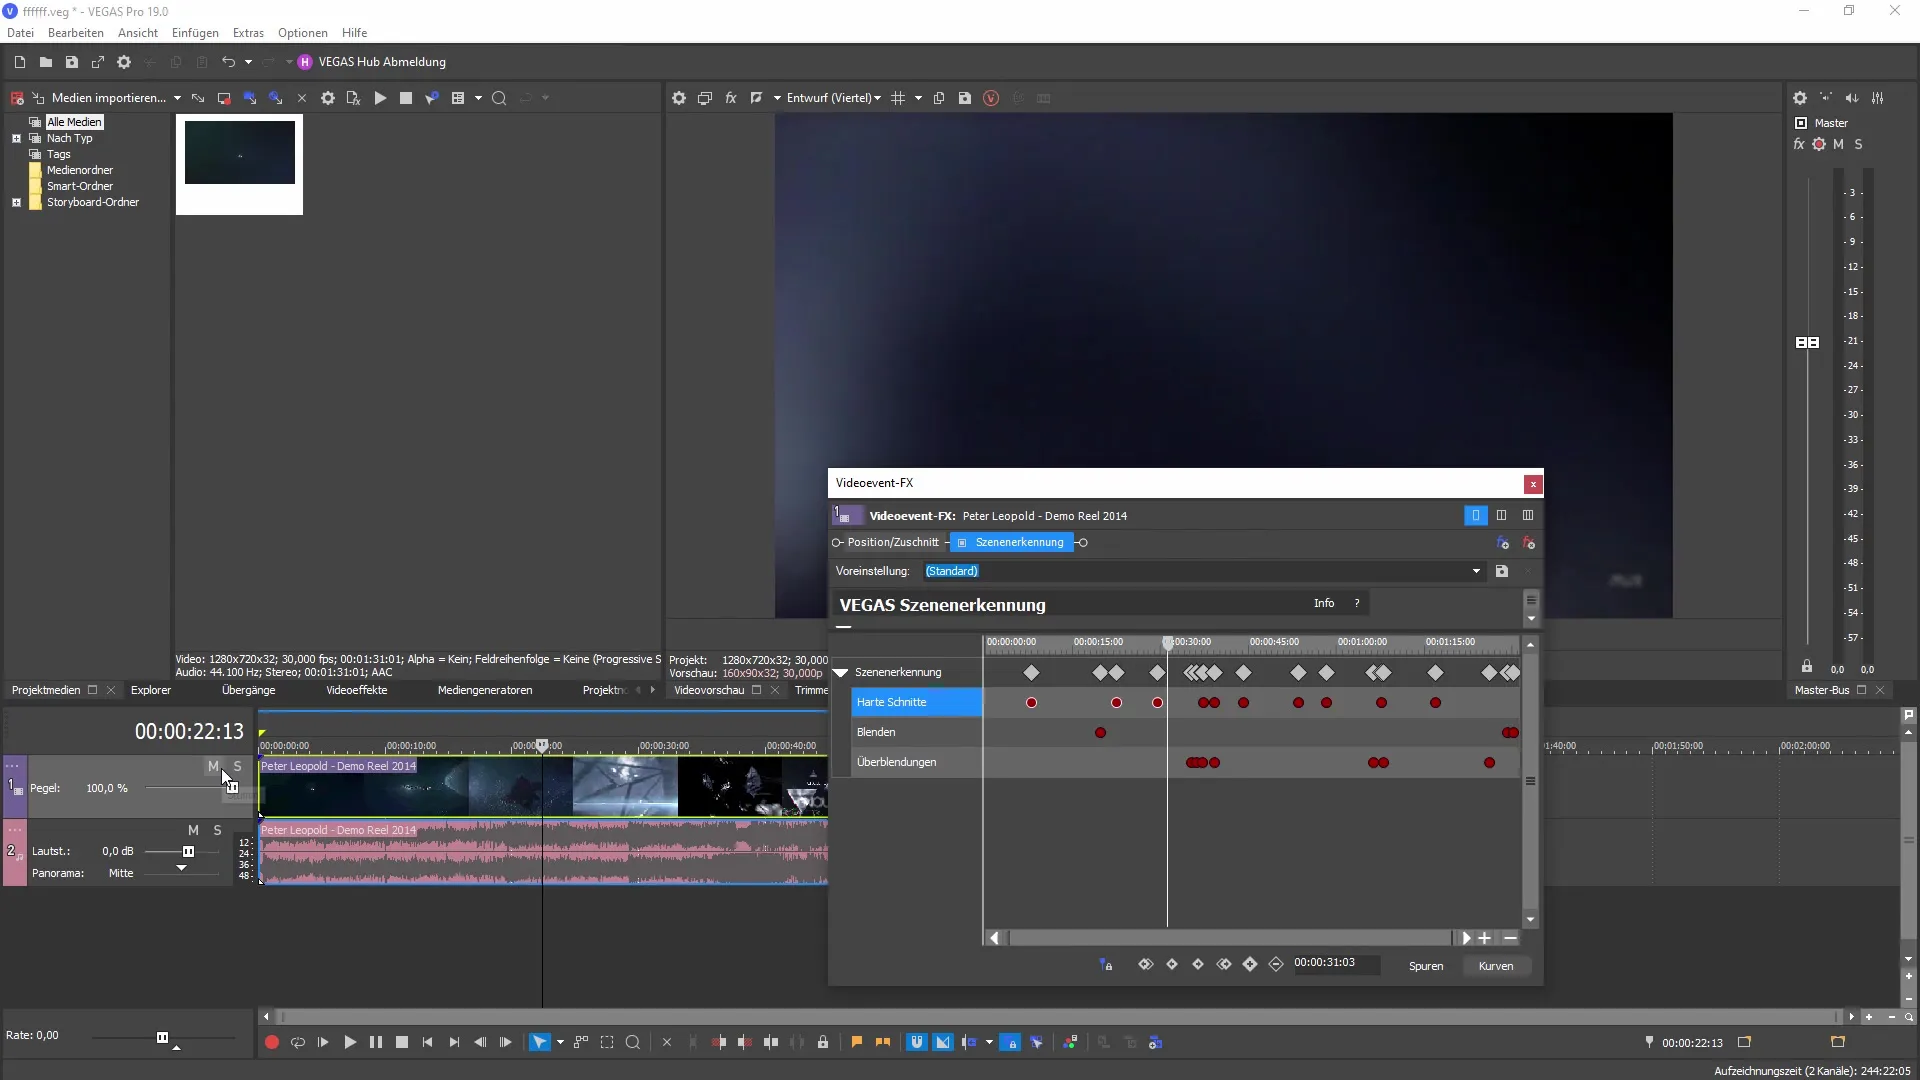Adjust Master bus fader handle

1807,342
